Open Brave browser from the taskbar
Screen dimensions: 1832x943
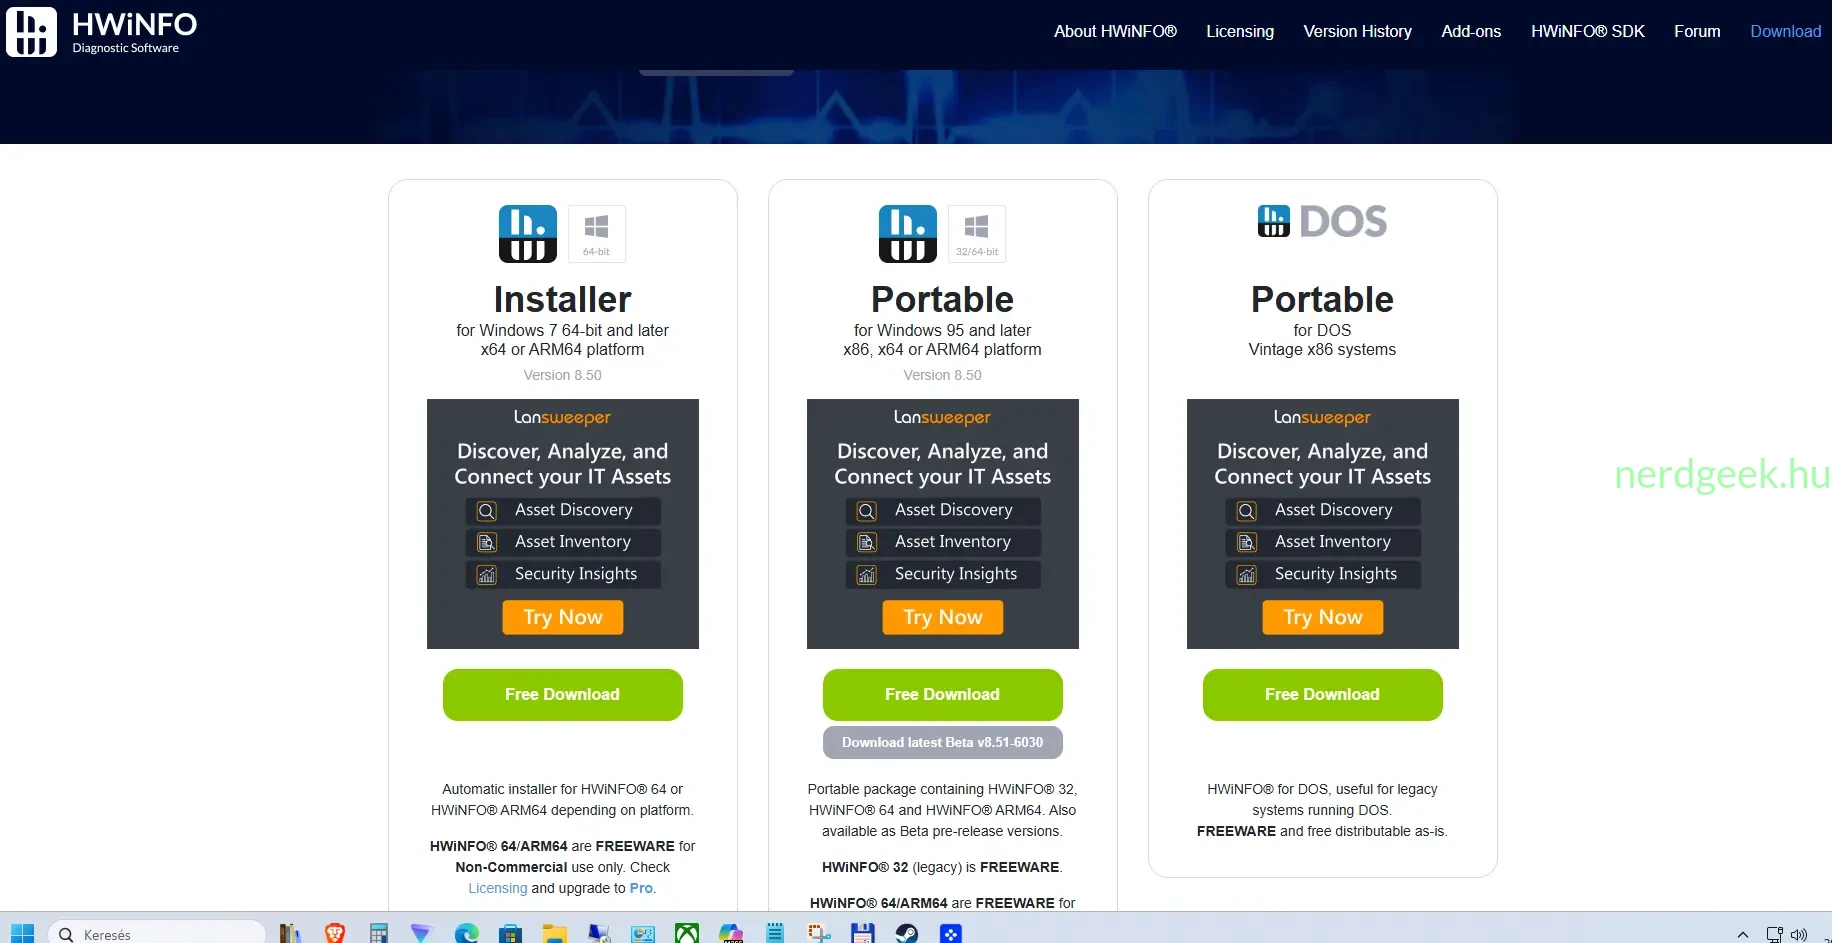click(335, 933)
